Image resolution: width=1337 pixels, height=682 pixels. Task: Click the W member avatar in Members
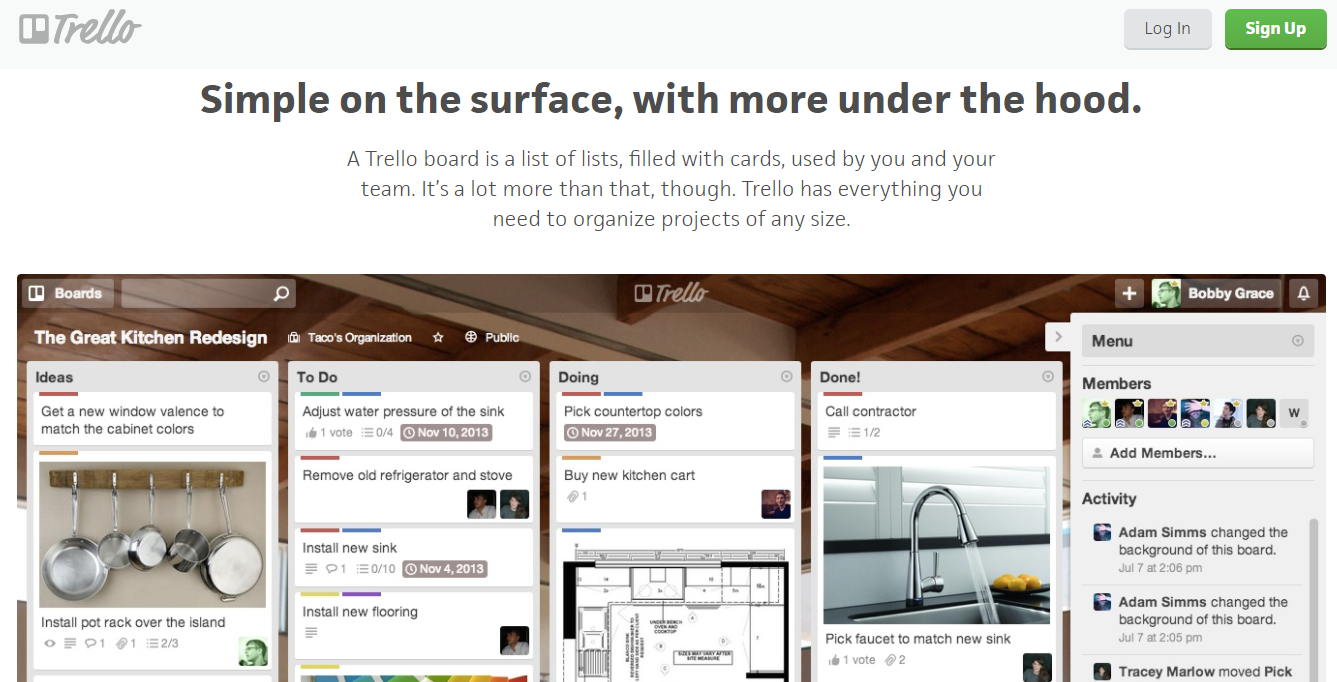point(1294,413)
